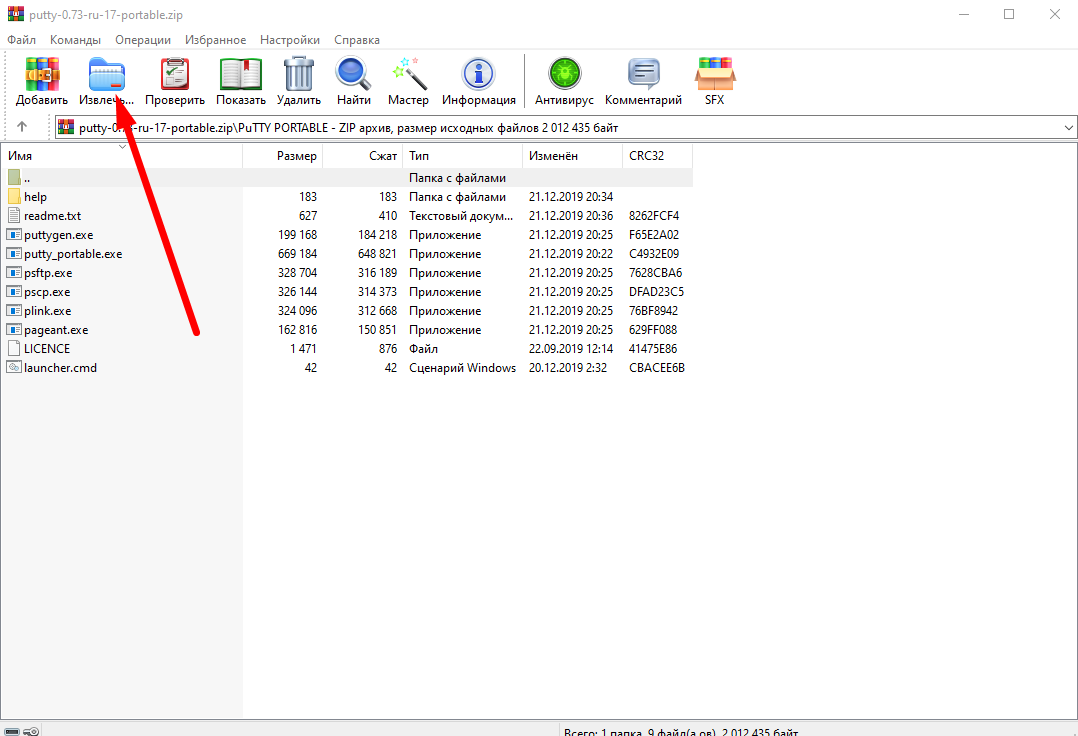1078x736 pixels.
Task: Select the LICENCE file icon
Action: click(14, 348)
